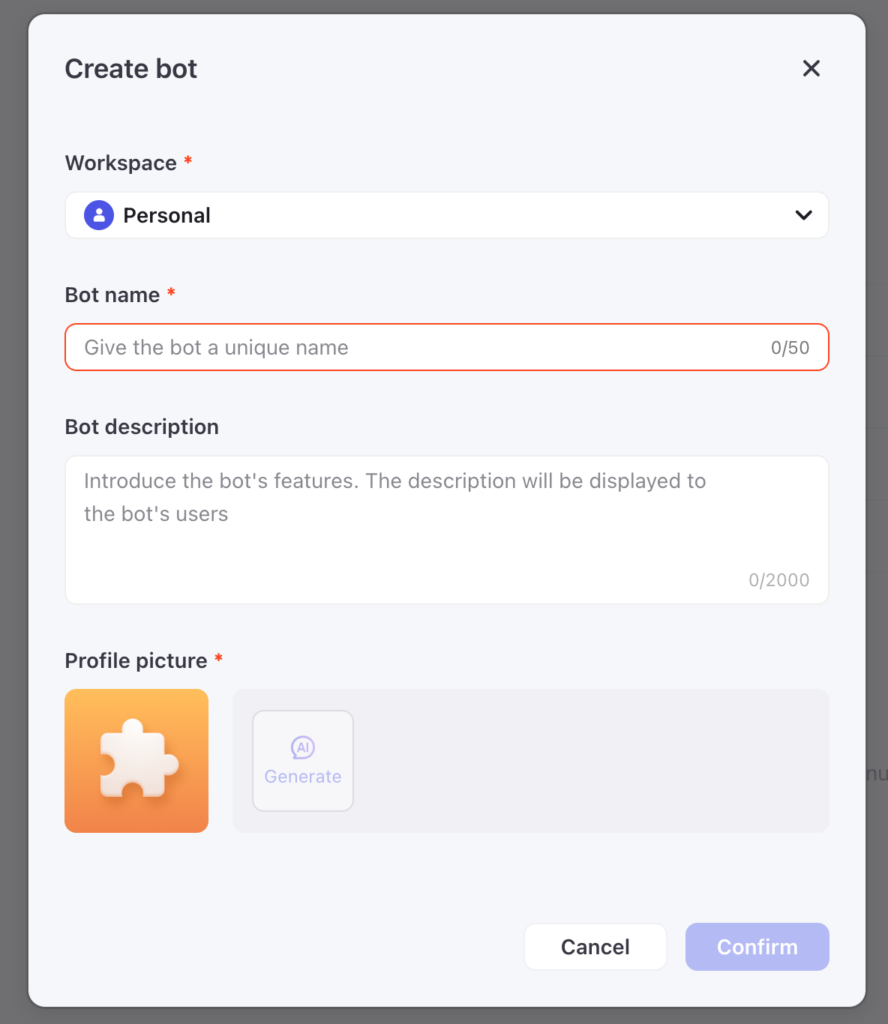
Task: Click the Confirm button
Action: tap(757, 946)
